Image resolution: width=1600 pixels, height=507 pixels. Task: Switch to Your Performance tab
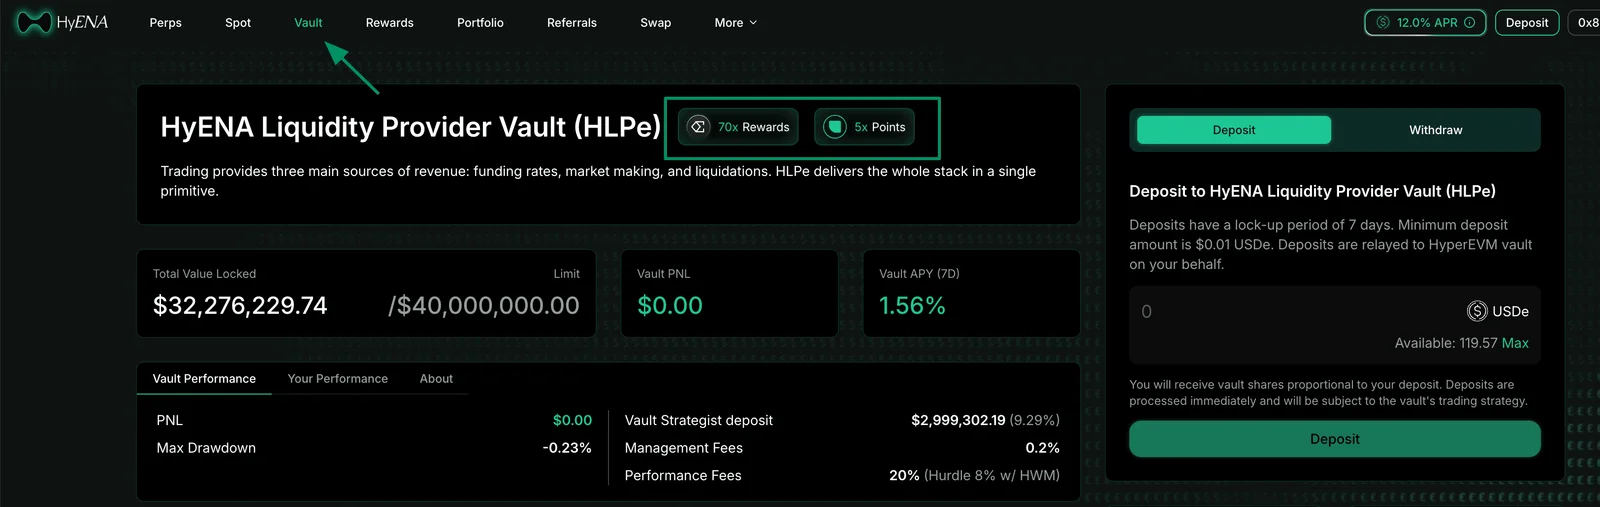338,379
